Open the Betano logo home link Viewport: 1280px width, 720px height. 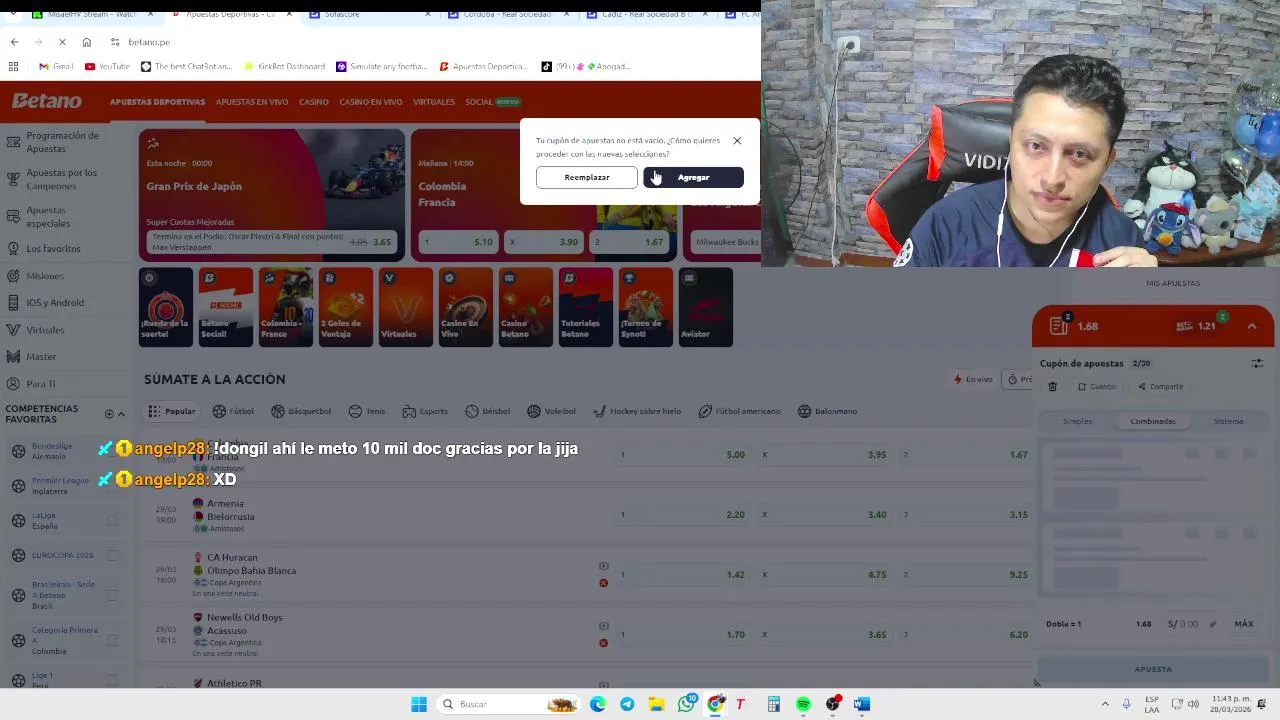(47, 101)
